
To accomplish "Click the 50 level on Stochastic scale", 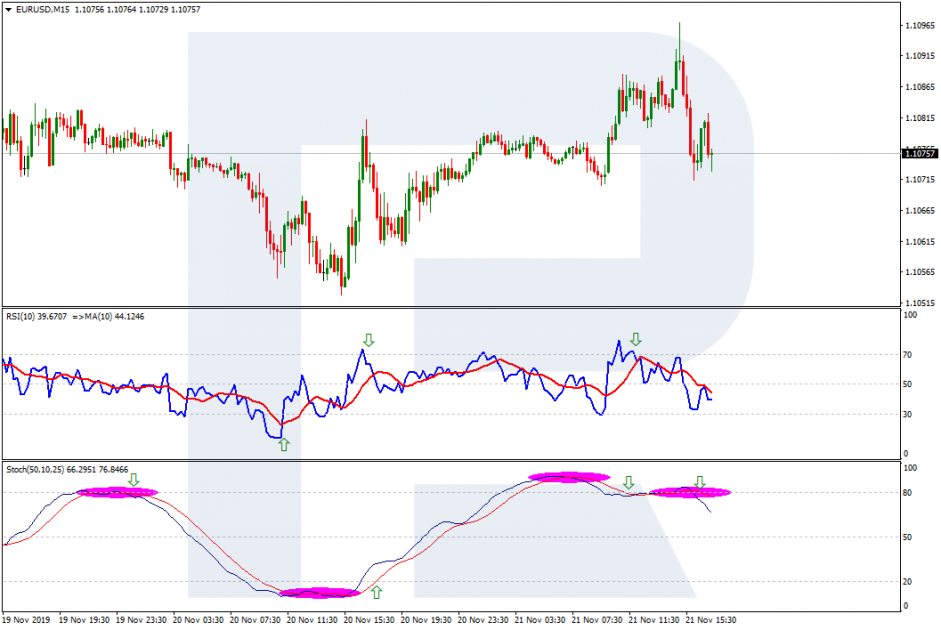I will tap(907, 537).
